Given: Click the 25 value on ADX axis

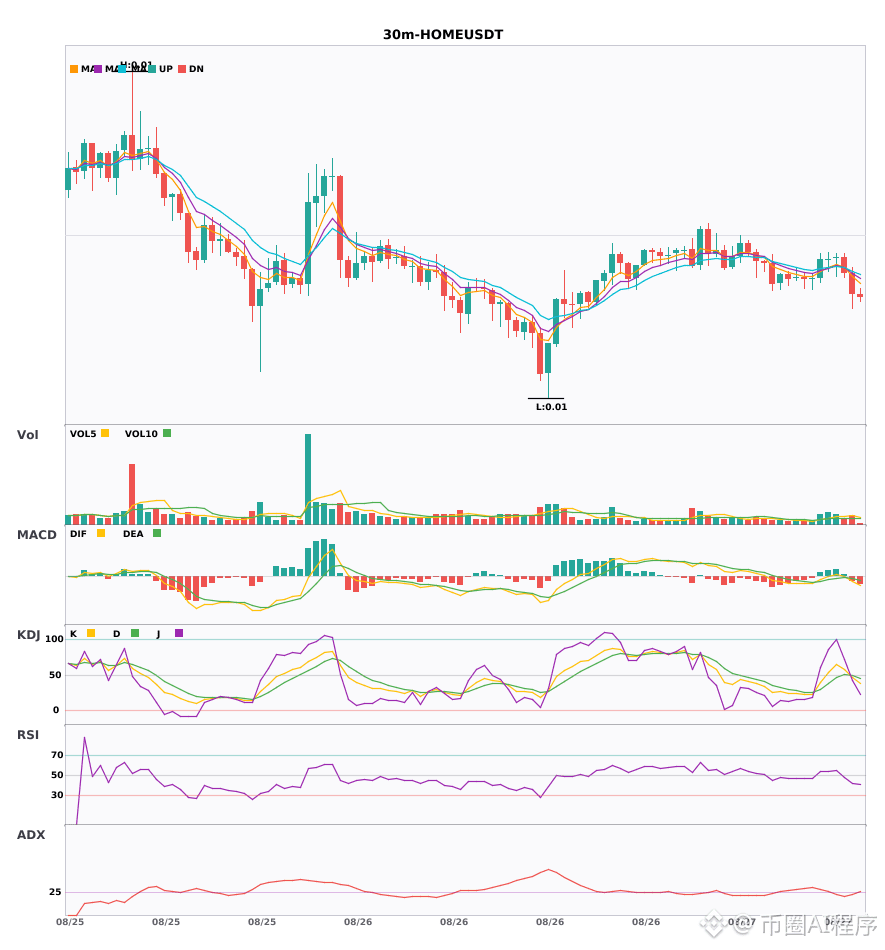Looking at the screenshot, I should point(55,892).
